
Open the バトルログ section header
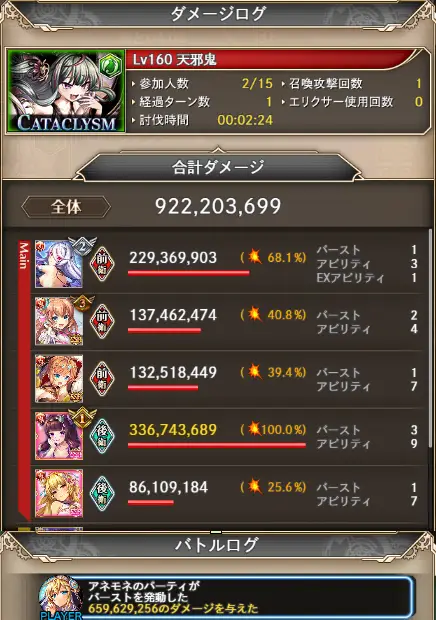218,546
